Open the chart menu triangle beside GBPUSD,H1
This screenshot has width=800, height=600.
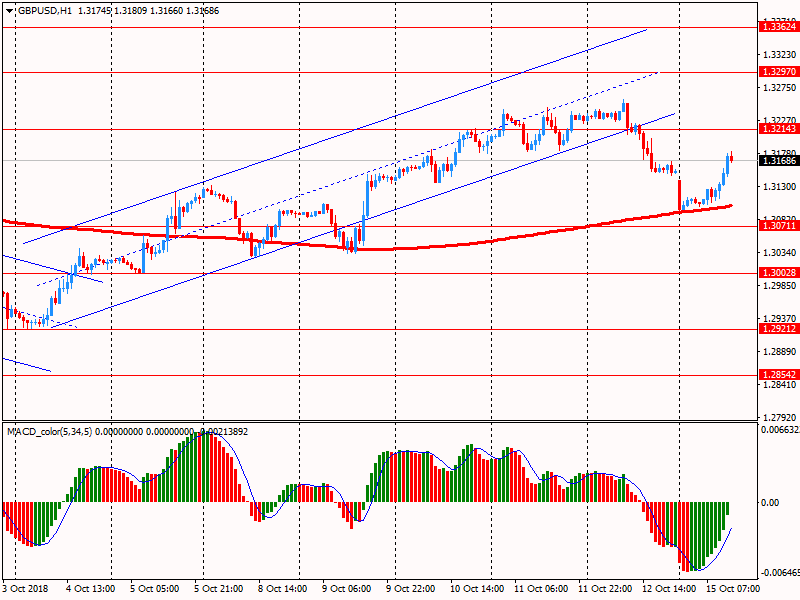tap(10, 11)
